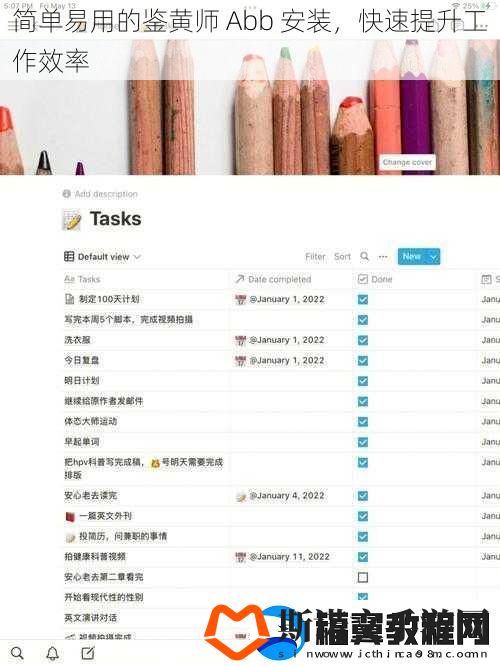
Task: Click page icon beside 制定100天计划
Action: (69, 299)
